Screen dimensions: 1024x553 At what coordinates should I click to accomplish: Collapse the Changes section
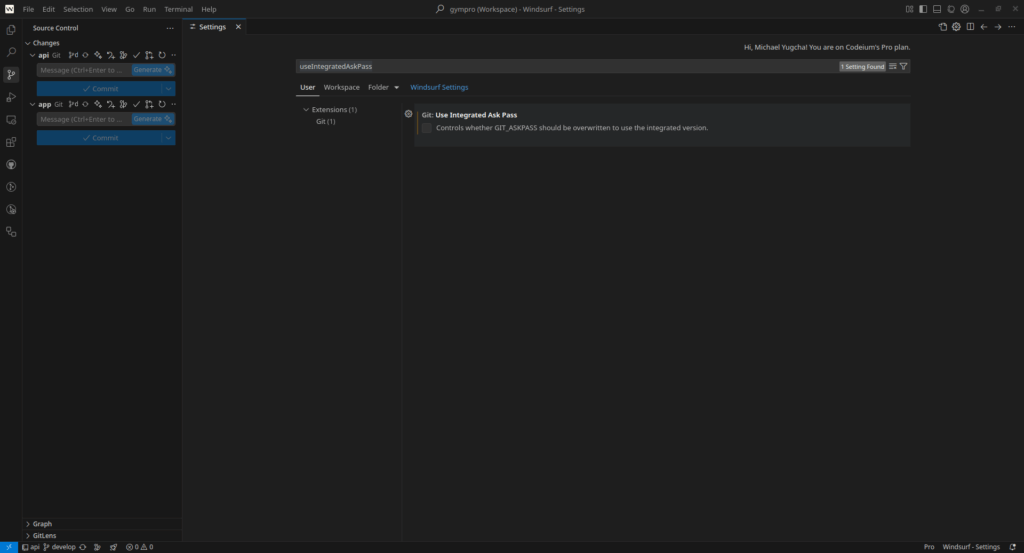coord(28,43)
